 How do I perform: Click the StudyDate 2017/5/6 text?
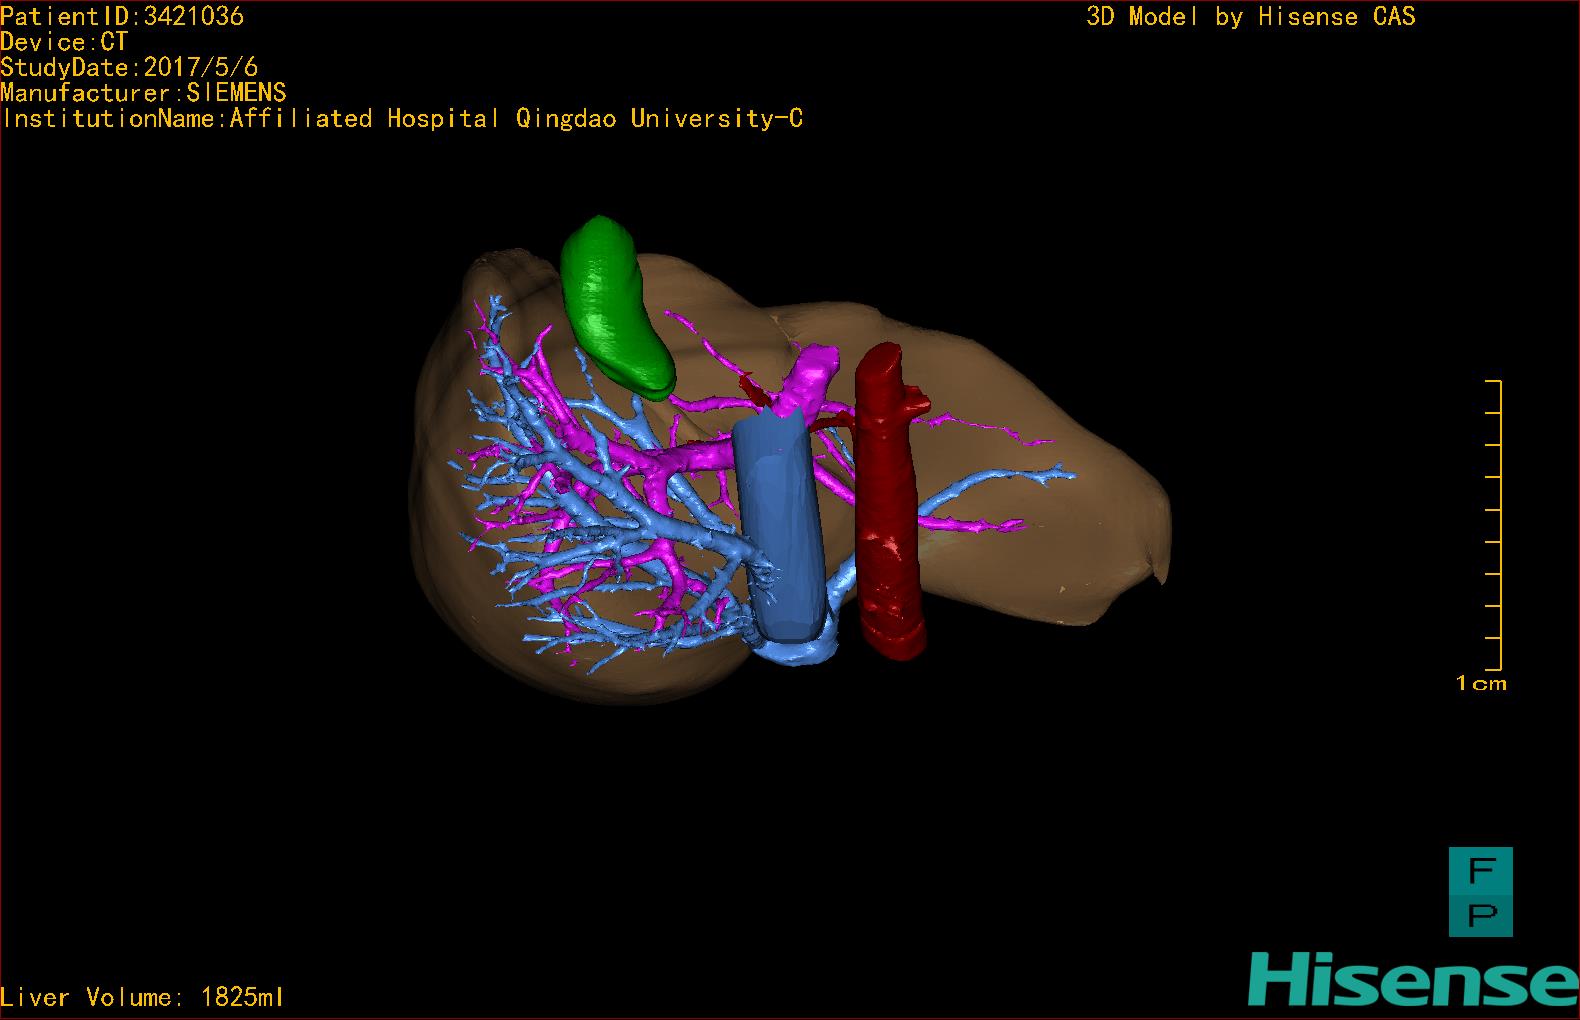[x=129, y=67]
